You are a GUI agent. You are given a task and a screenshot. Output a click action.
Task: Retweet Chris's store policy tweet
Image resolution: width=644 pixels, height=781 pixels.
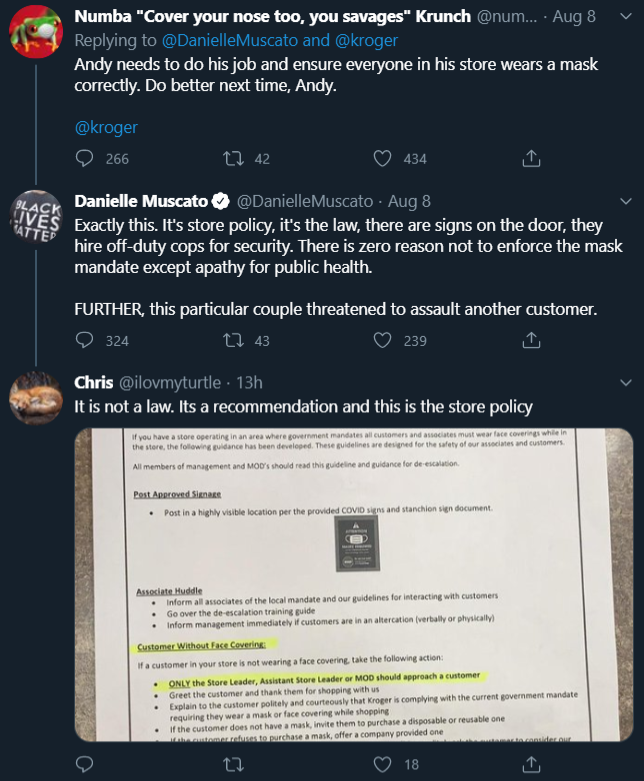(233, 764)
